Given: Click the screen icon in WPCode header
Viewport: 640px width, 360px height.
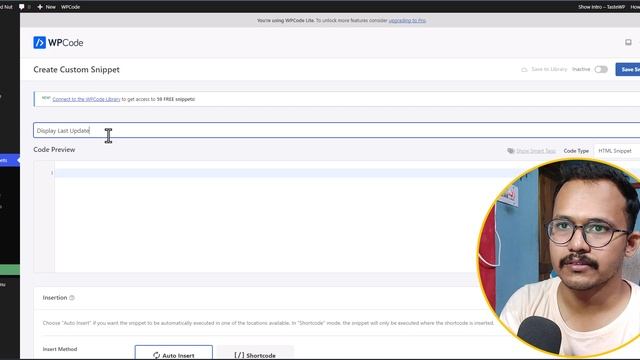Looking at the screenshot, I should 628,42.
